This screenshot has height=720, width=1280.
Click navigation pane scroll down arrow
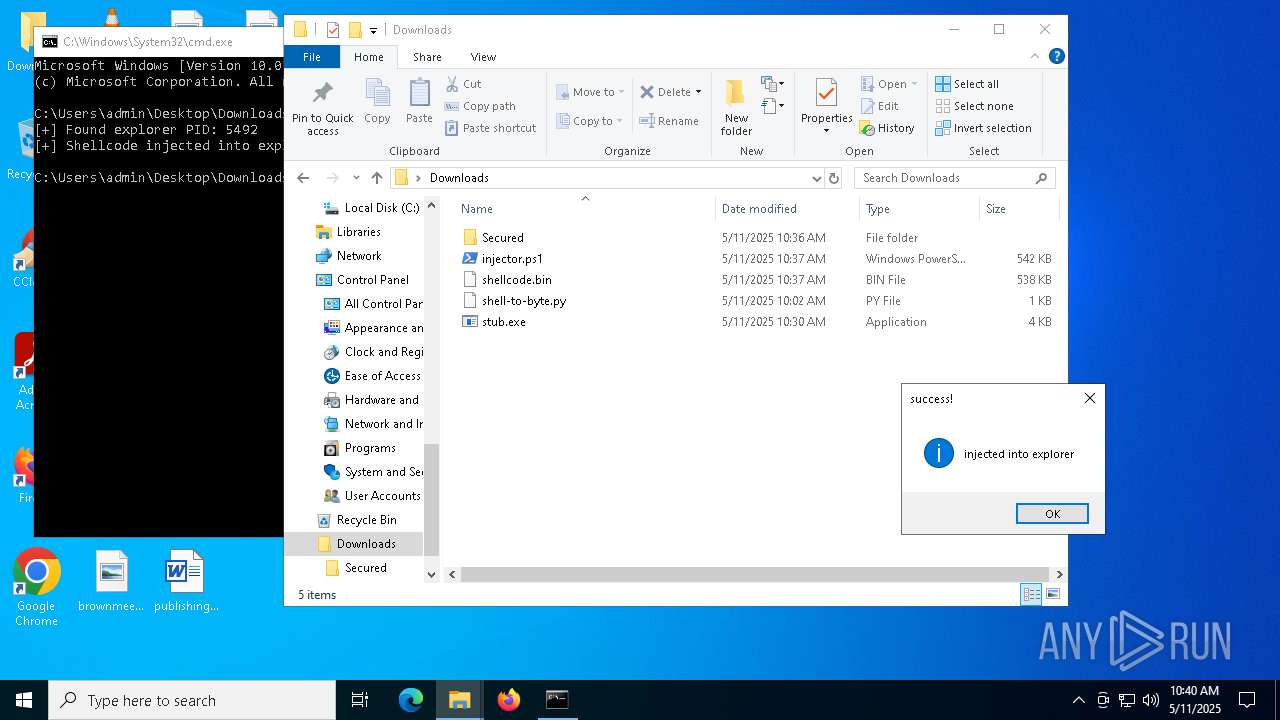[x=432, y=574]
